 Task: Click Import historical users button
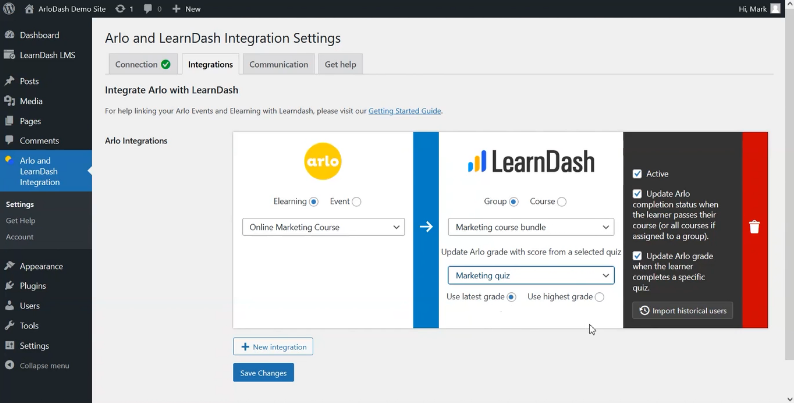[x=682, y=310]
